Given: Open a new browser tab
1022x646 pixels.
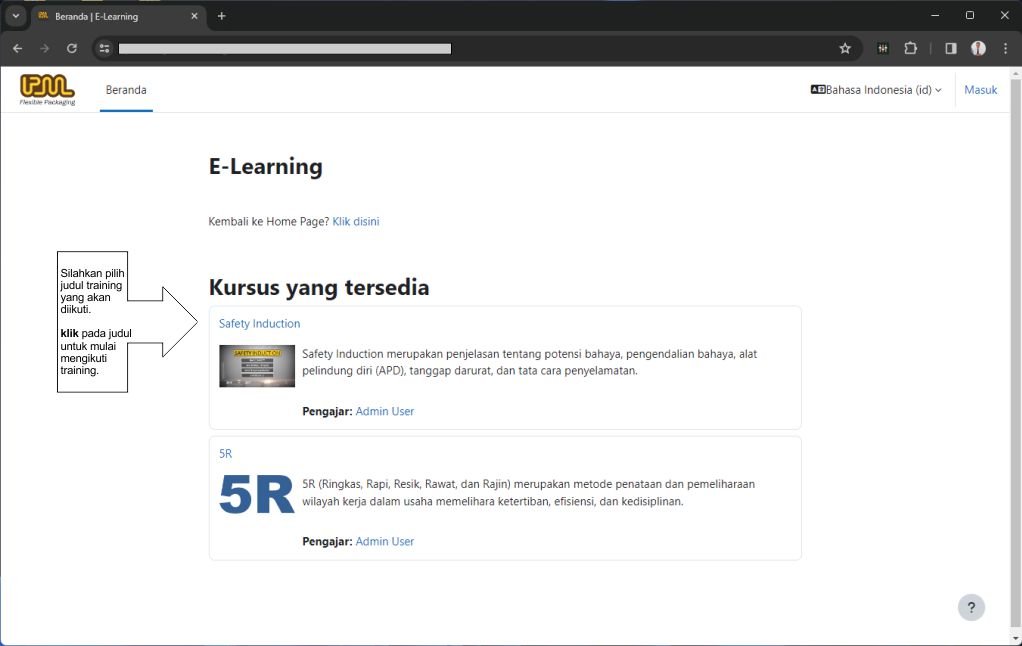Looking at the screenshot, I should pyautogui.click(x=222, y=16).
